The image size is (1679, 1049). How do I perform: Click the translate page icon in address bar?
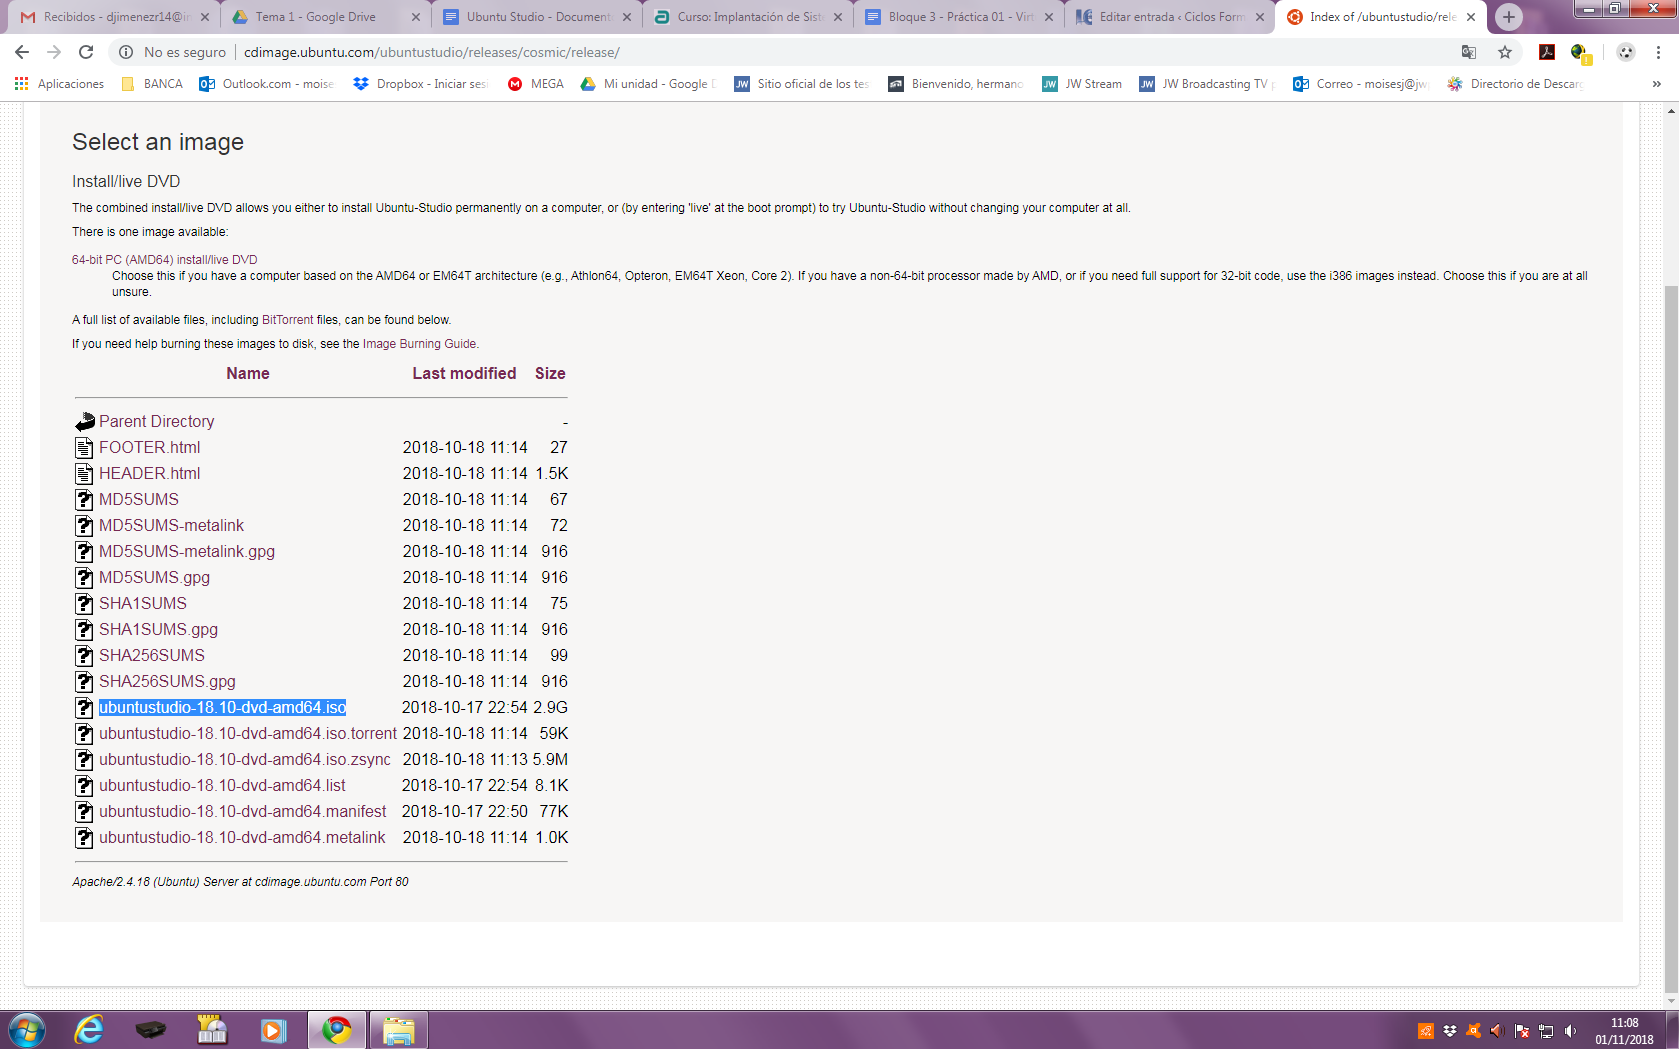coord(1469,52)
